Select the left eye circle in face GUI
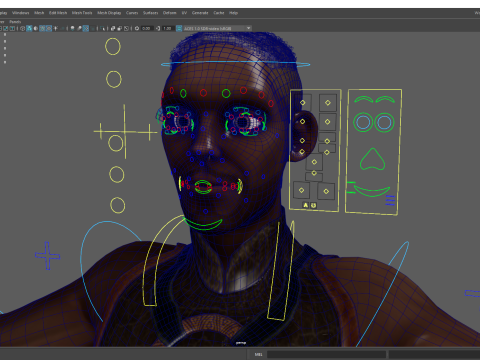 click(363, 122)
